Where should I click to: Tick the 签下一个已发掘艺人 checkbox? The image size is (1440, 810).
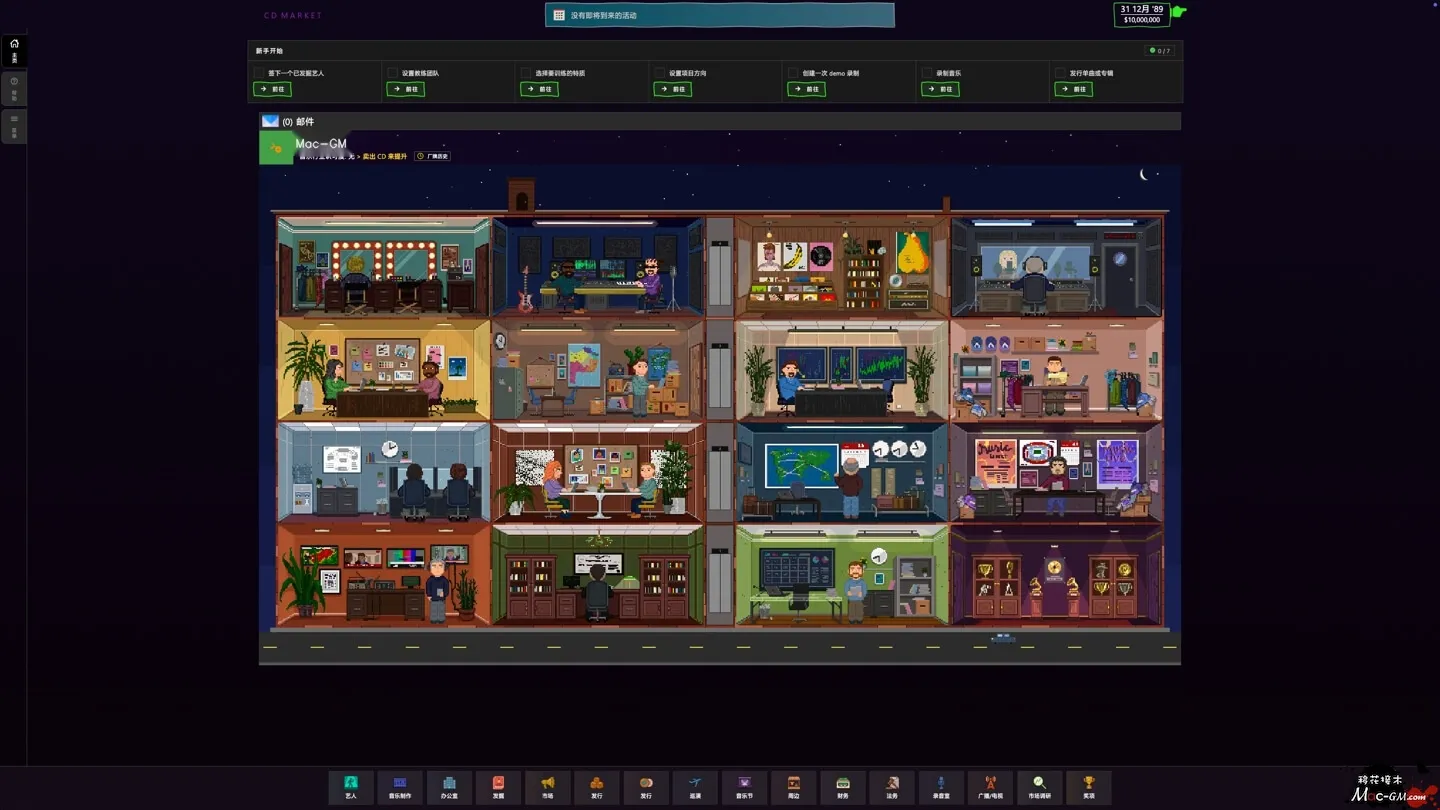point(259,73)
